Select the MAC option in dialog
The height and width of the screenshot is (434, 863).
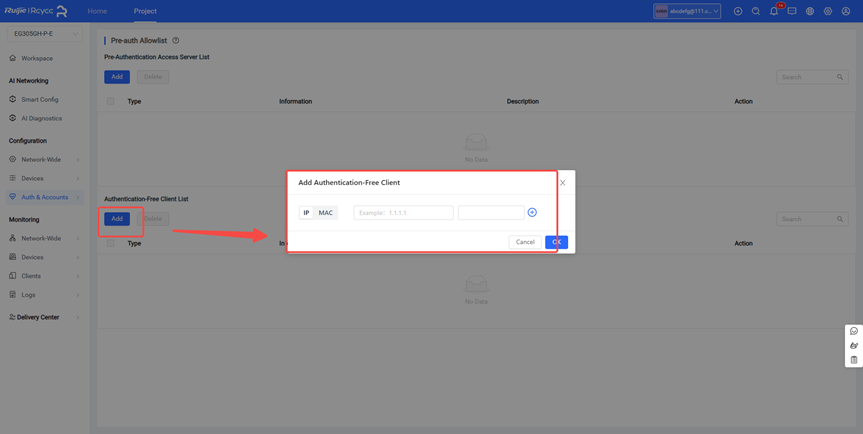click(x=326, y=213)
